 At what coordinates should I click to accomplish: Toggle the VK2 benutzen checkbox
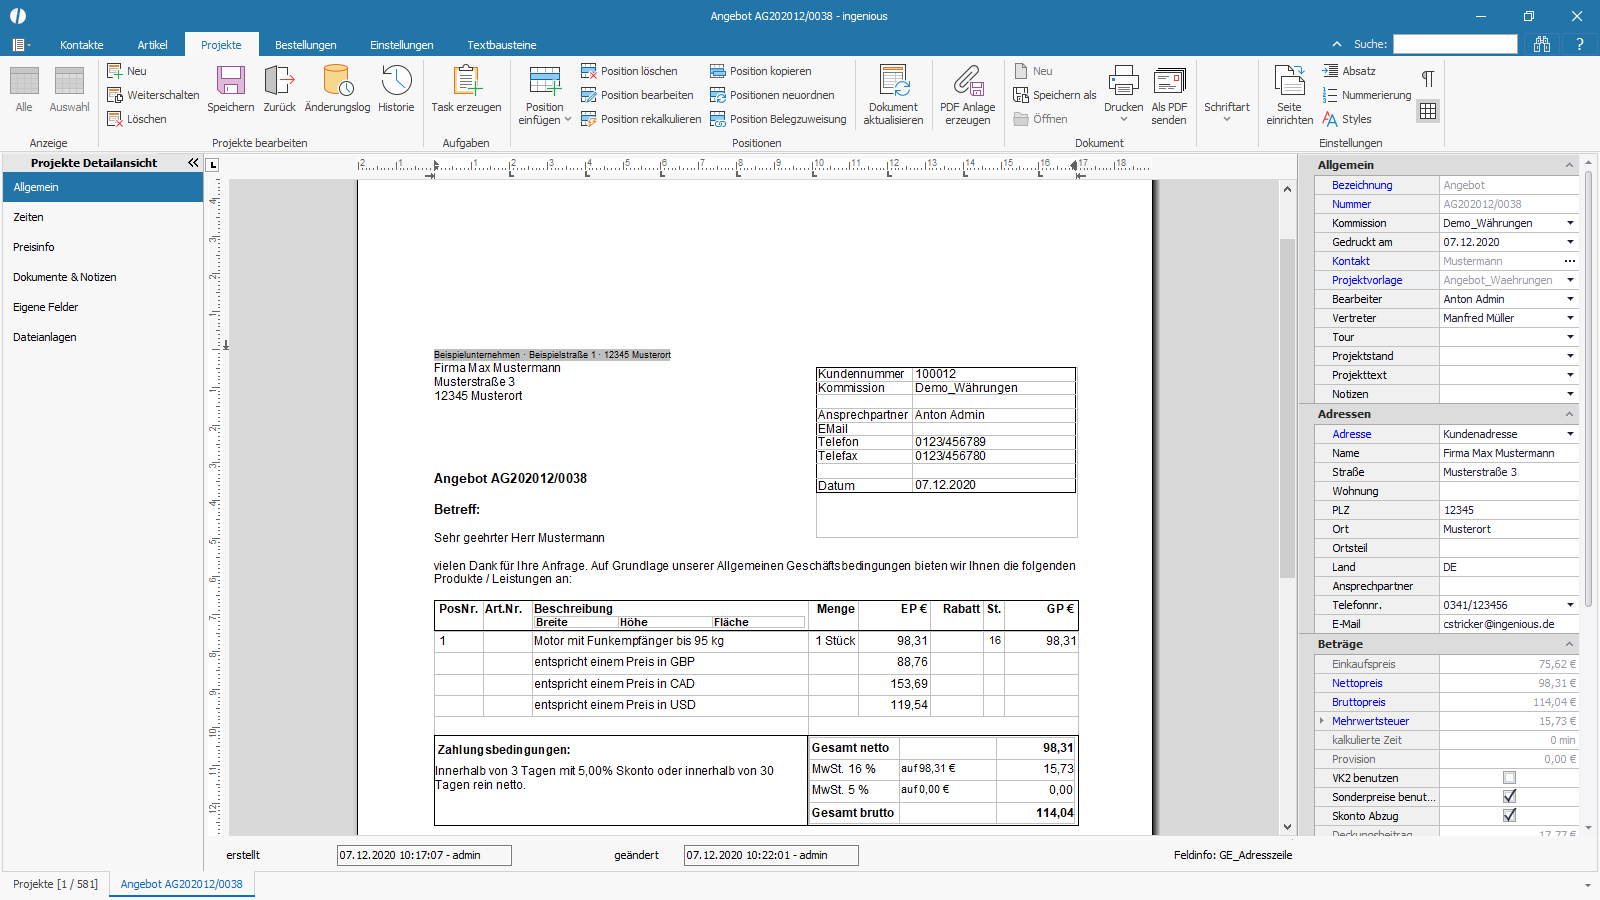pos(1509,778)
